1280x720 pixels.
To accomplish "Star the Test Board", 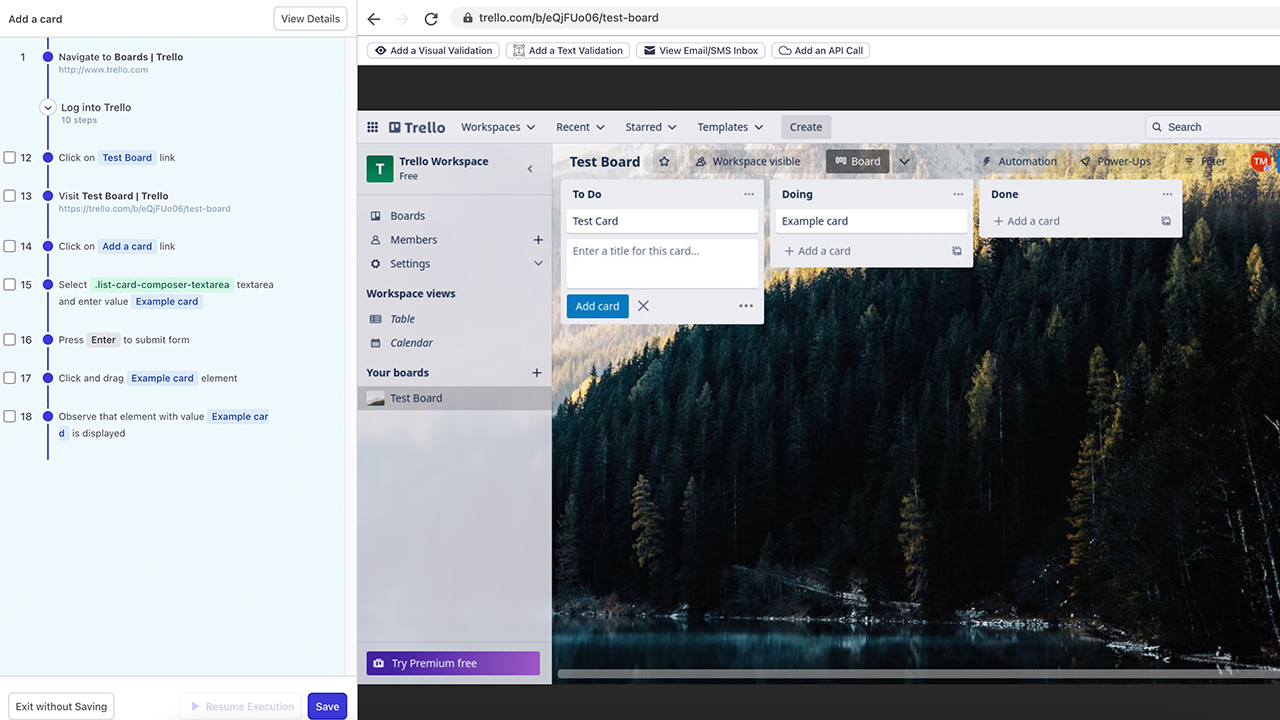I will pyautogui.click(x=664, y=162).
